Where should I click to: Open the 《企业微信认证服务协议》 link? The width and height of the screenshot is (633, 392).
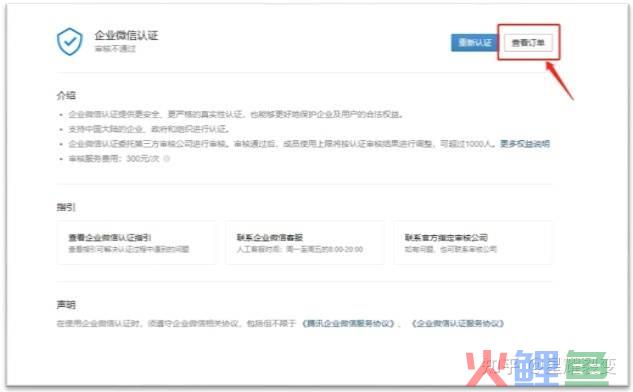click(458, 323)
